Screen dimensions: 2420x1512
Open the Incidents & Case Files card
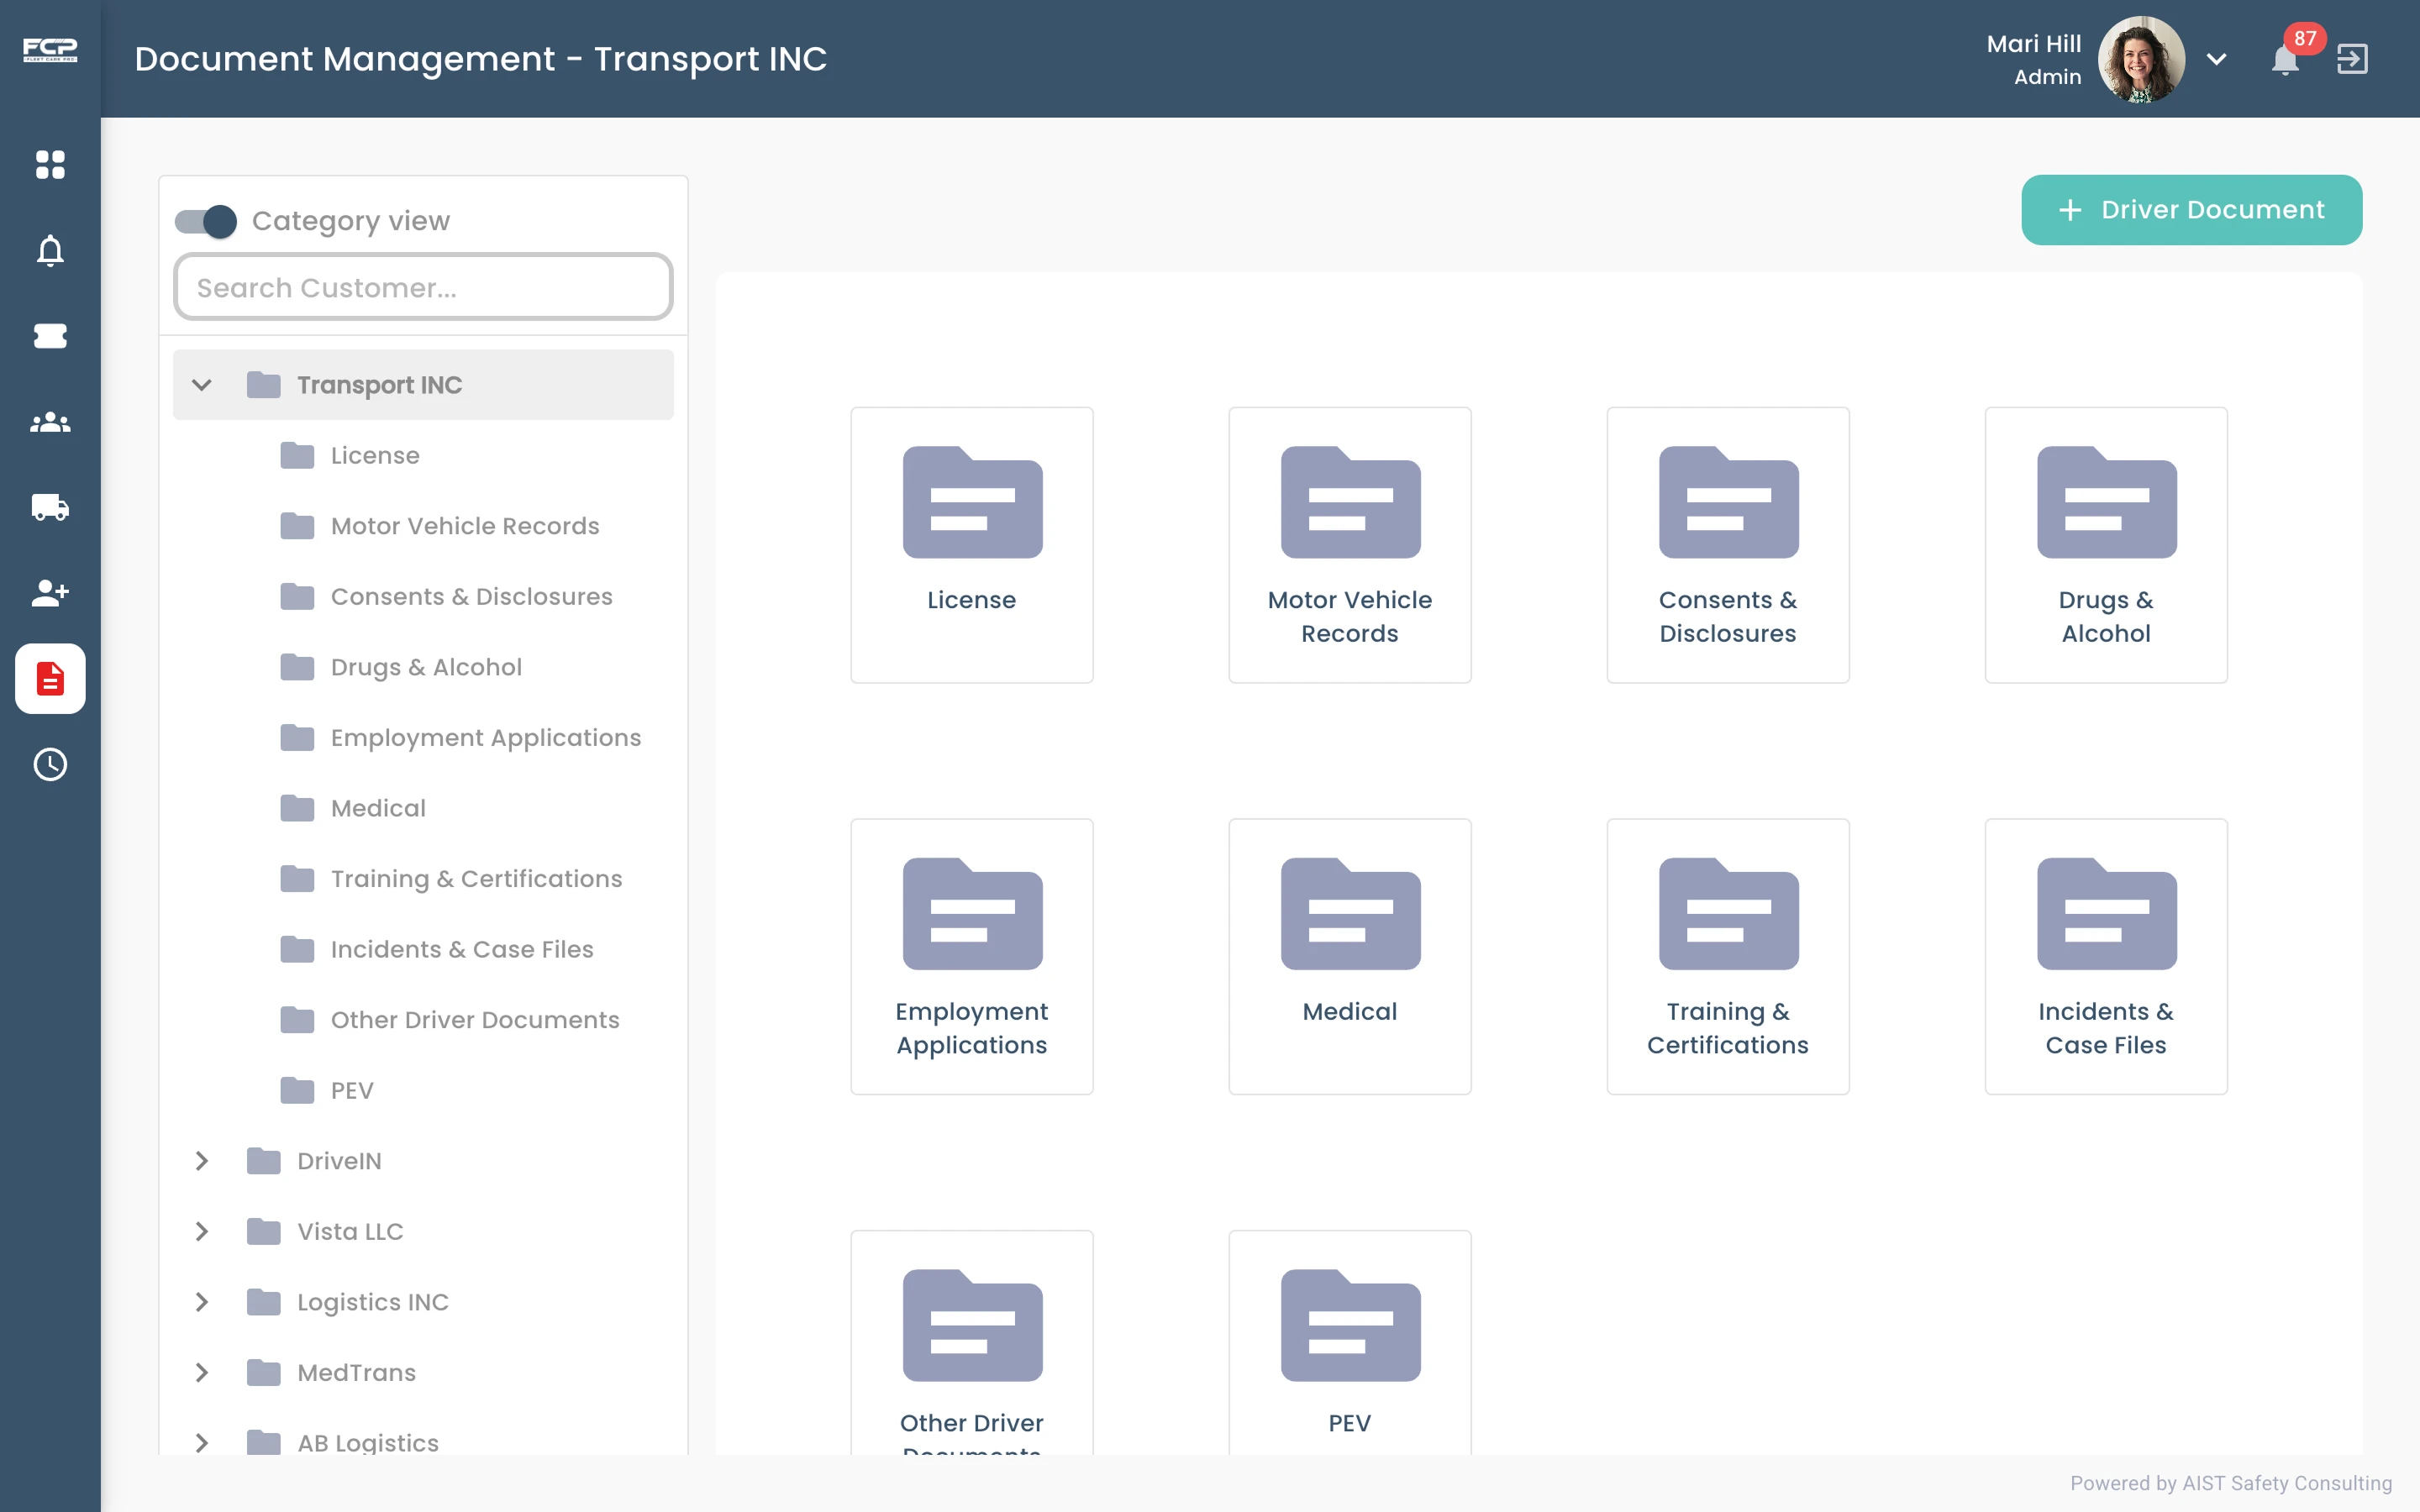[2105, 956]
